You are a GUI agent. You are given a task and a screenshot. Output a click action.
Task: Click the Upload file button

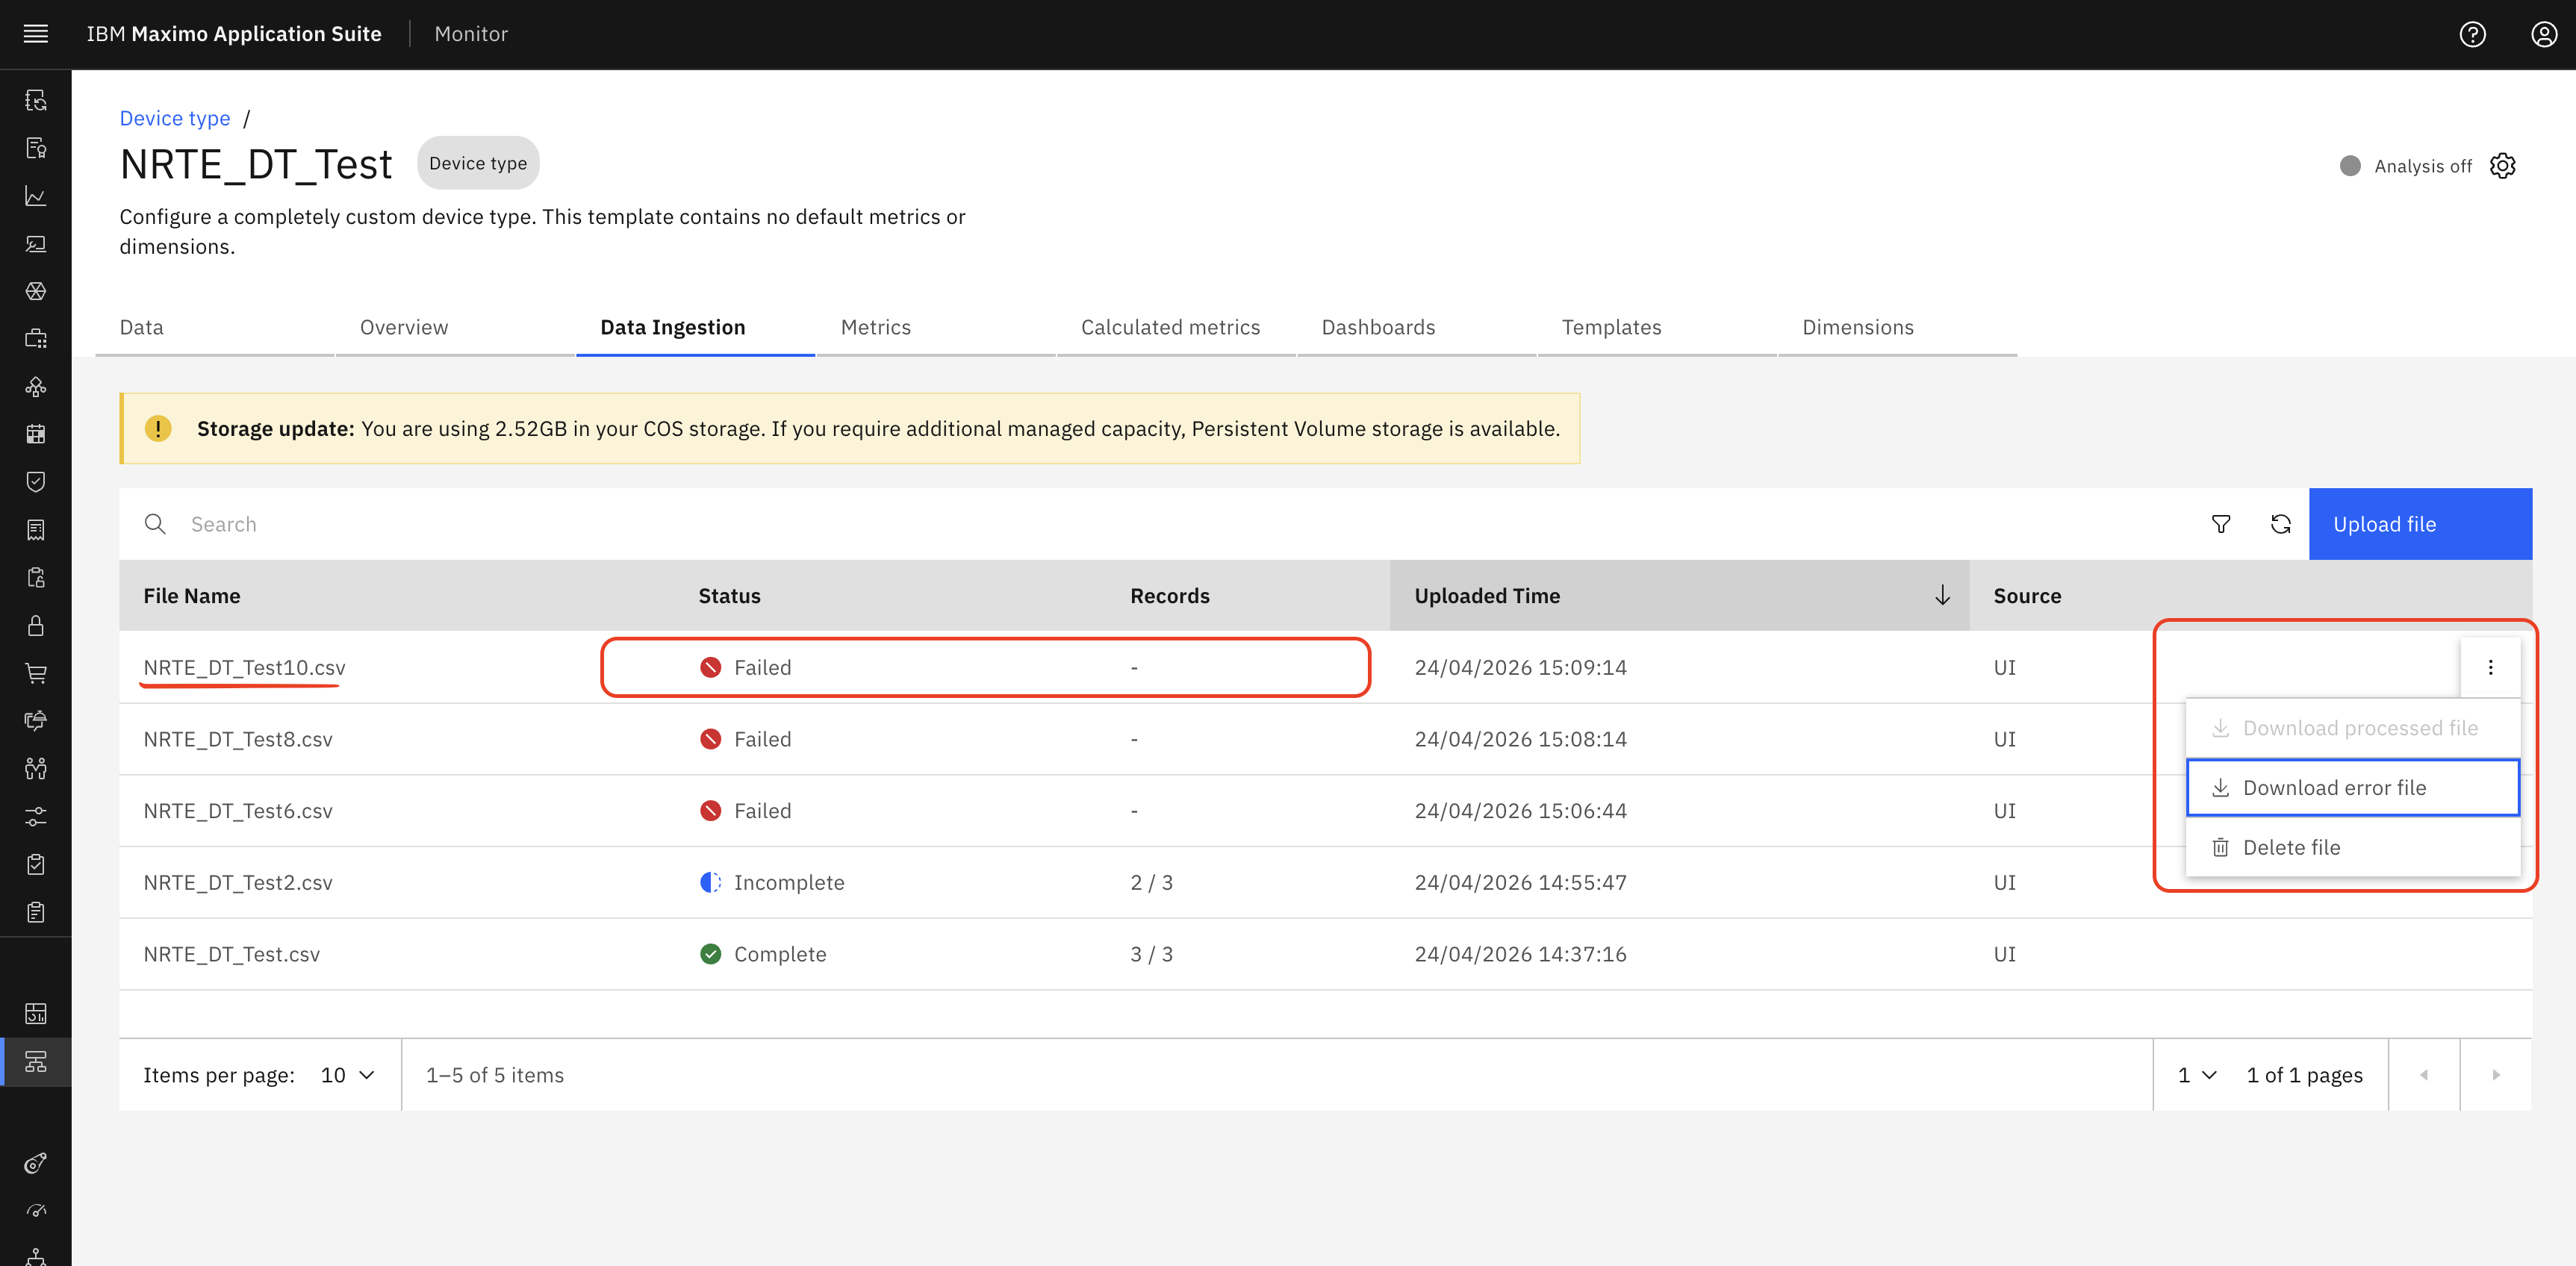click(2420, 524)
